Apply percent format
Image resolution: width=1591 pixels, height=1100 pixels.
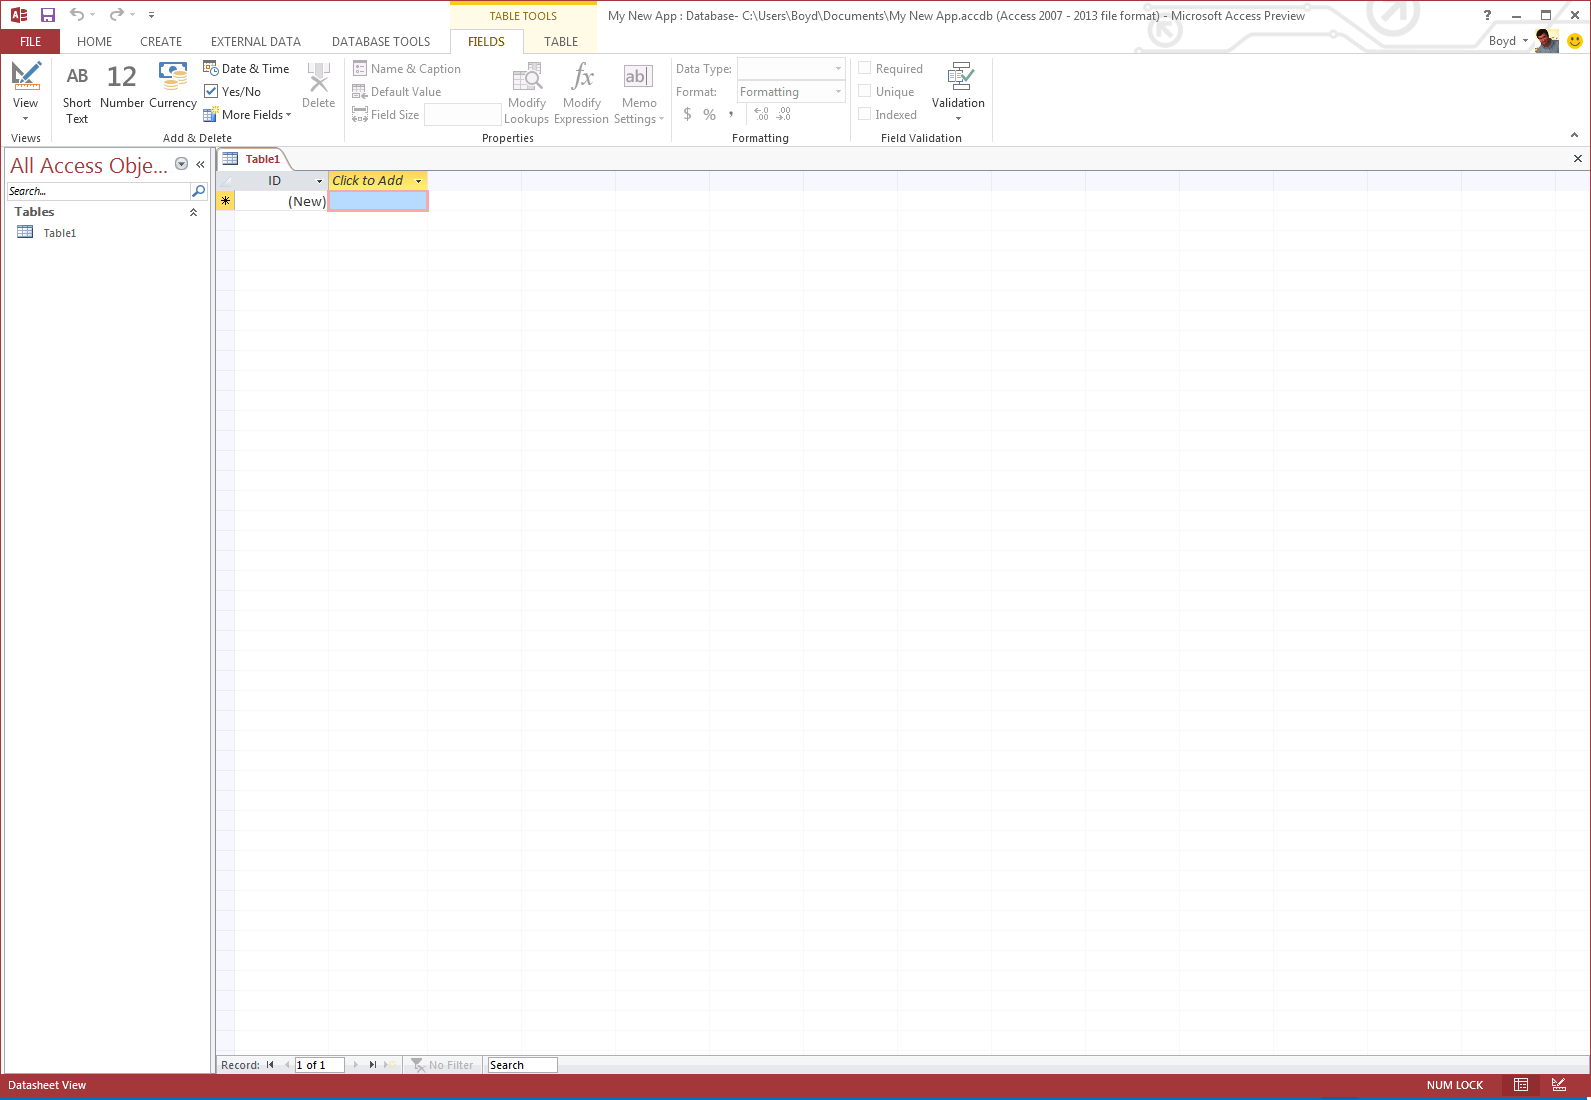pos(709,114)
